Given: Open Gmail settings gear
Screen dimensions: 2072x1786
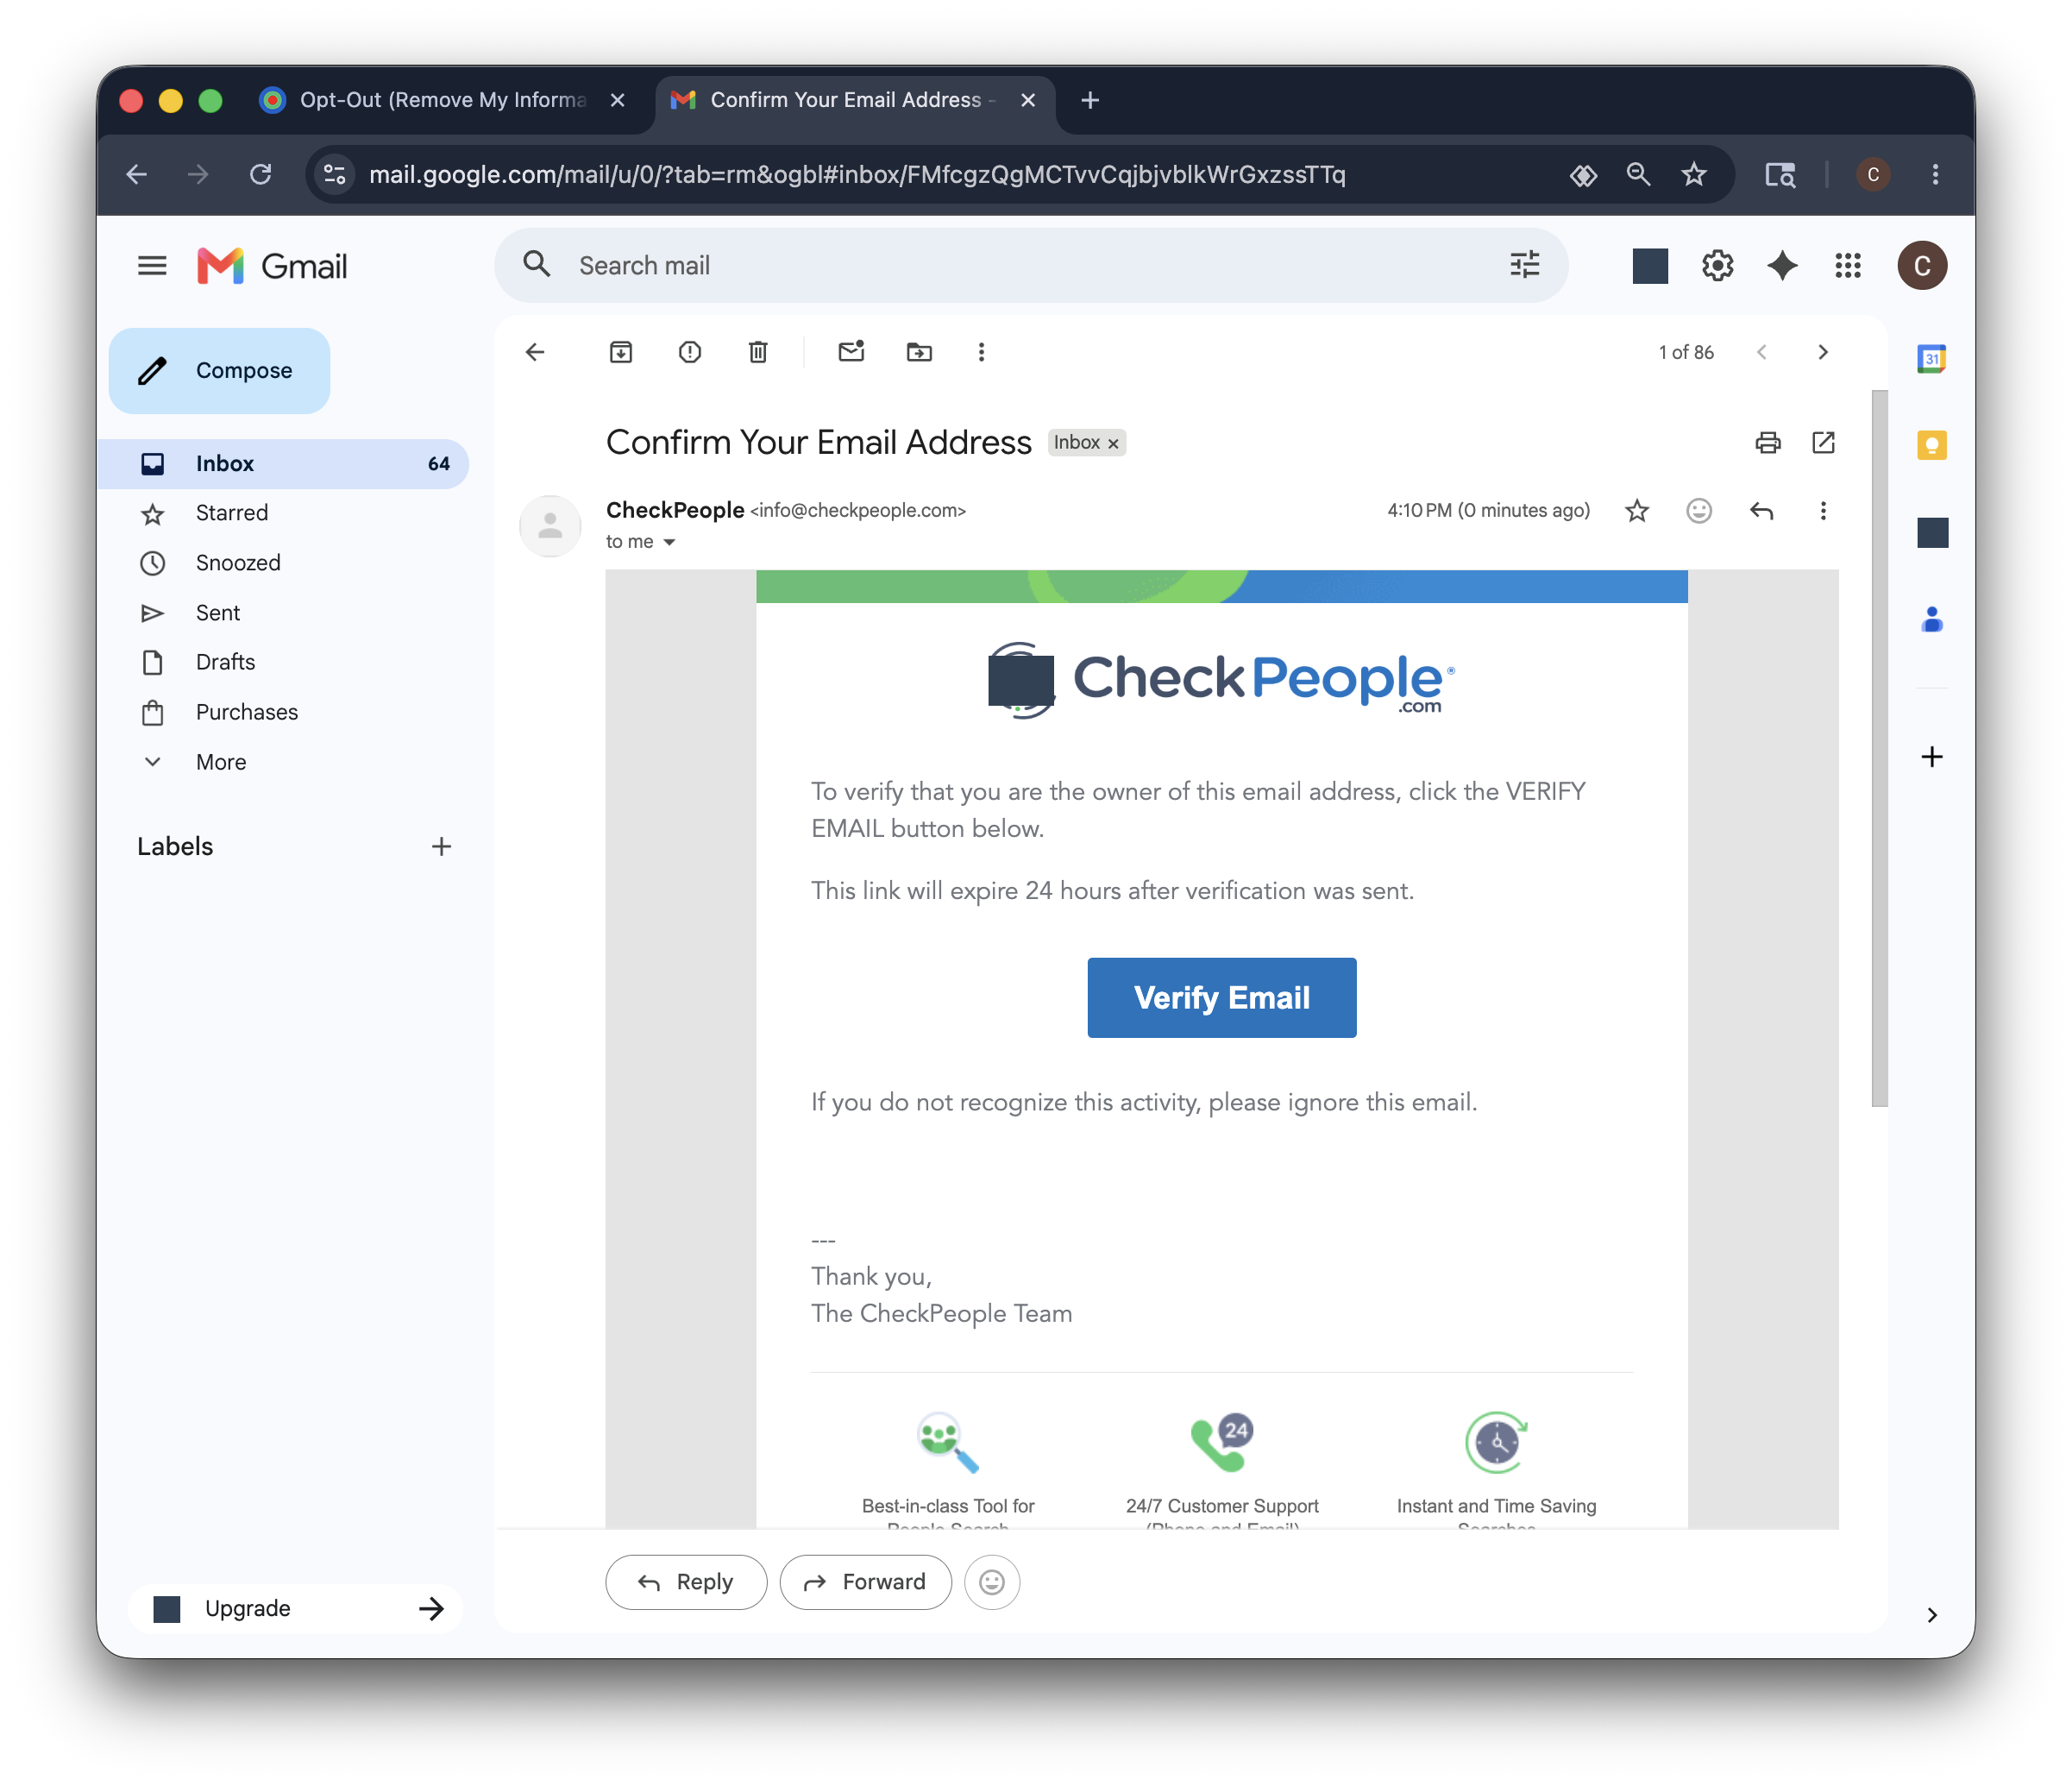Looking at the screenshot, I should 1717,266.
